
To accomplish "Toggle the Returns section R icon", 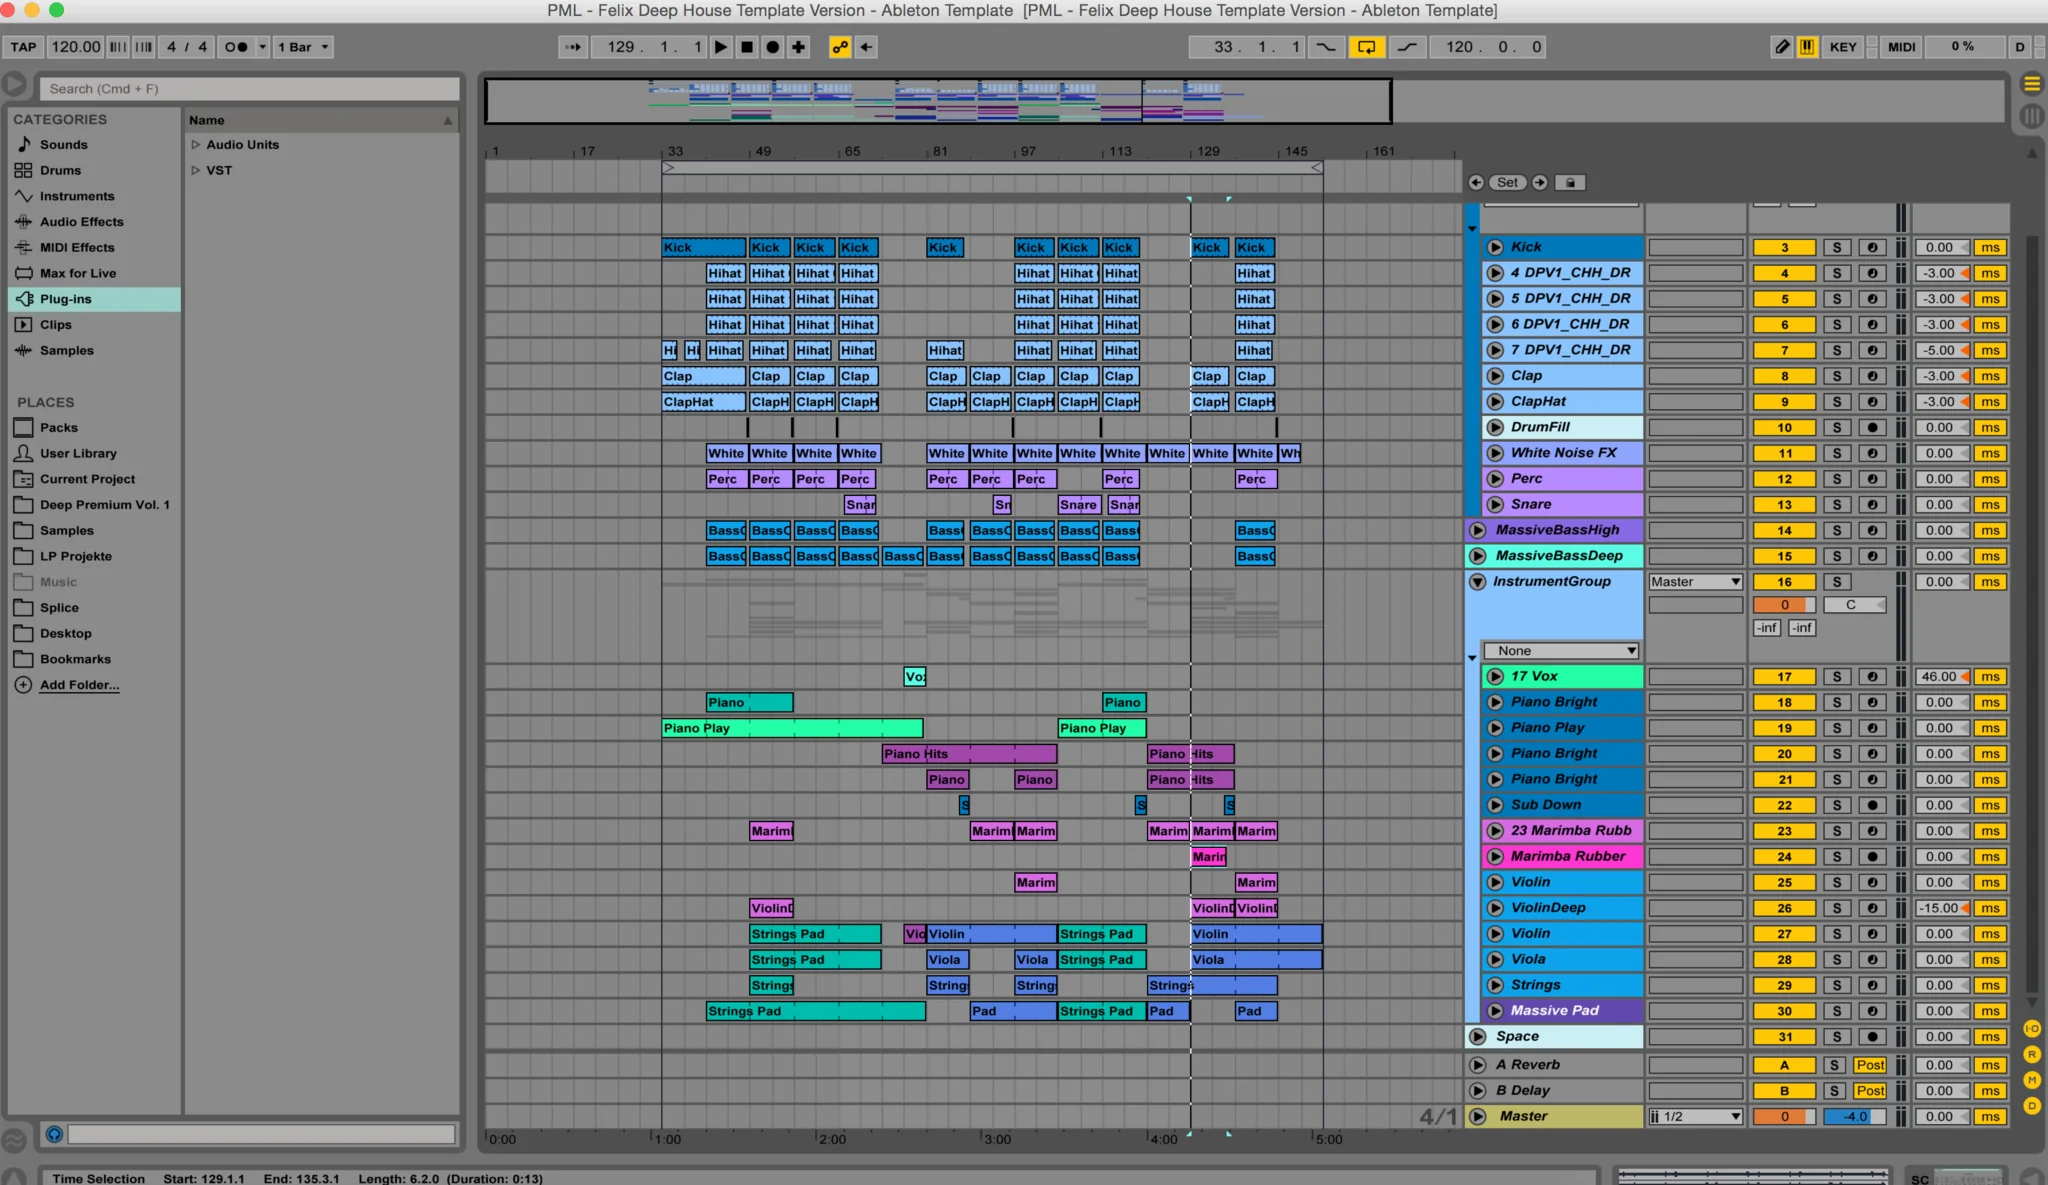I will pyautogui.click(x=2032, y=1054).
